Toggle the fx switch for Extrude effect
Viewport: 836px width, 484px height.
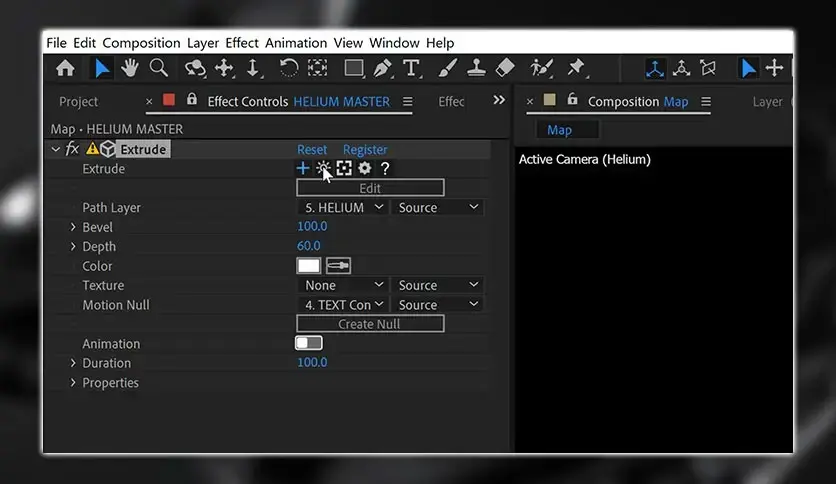[72, 149]
